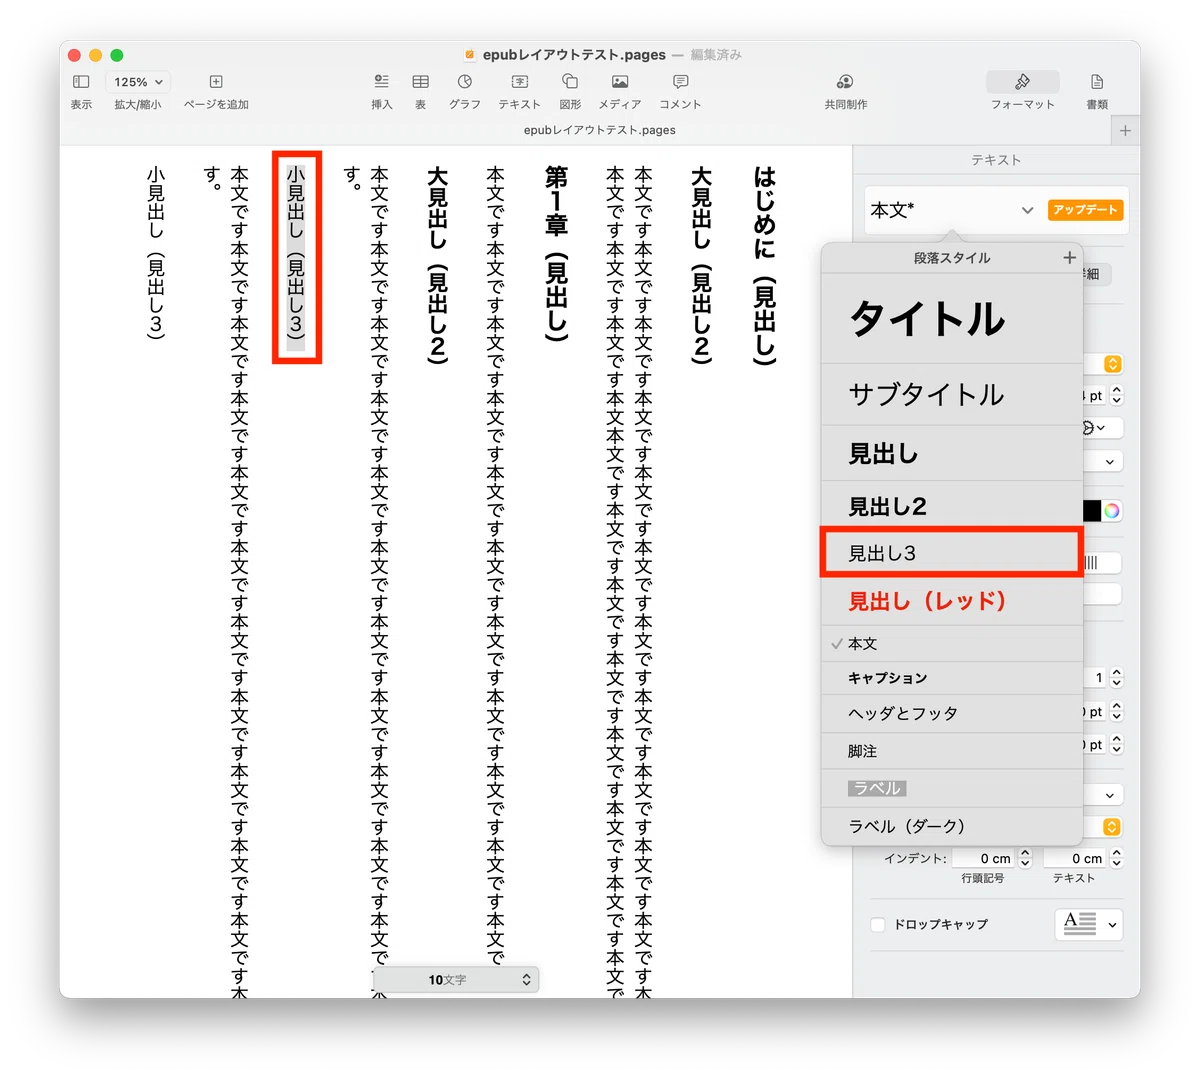Insert a text box with テキスト icon
Screen dimensions: 1200x1077
tap(519, 82)
